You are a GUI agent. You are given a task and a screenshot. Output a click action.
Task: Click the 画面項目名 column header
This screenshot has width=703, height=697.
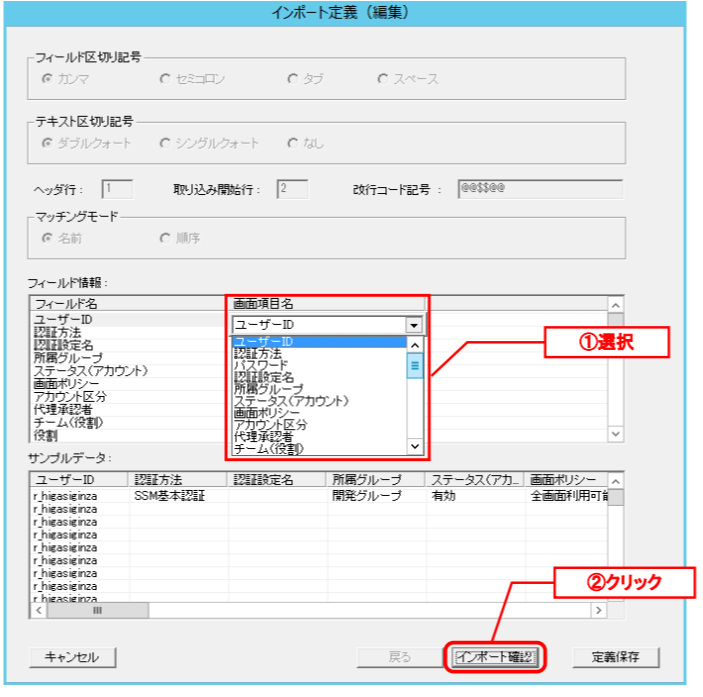[326, 304]
